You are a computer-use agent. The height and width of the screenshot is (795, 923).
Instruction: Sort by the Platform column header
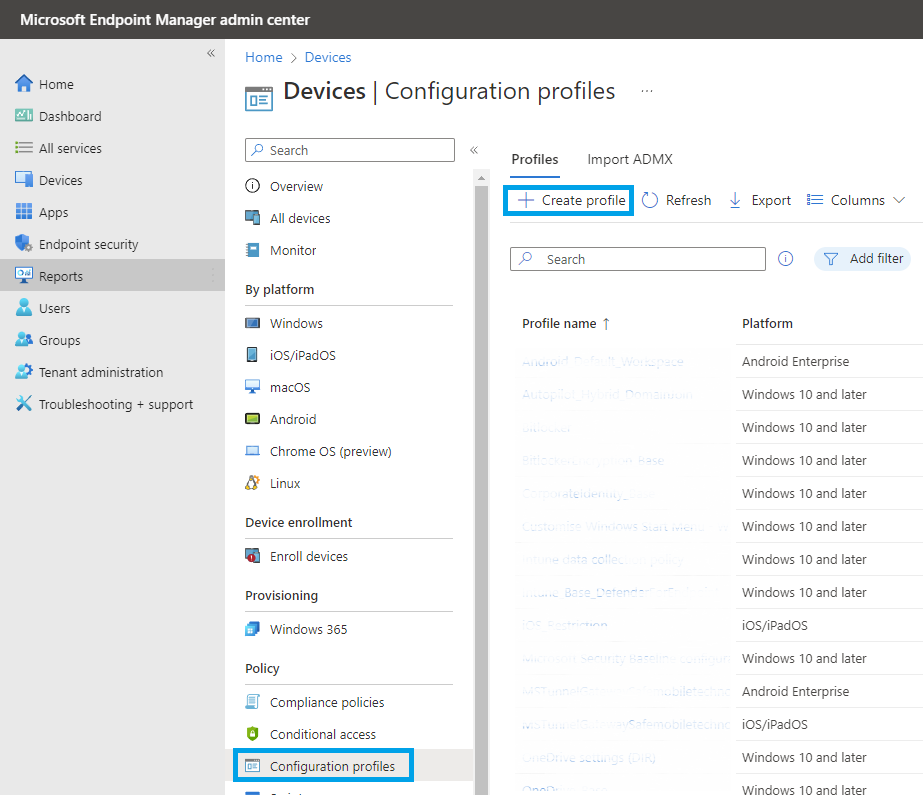click(x=767, y=324)
